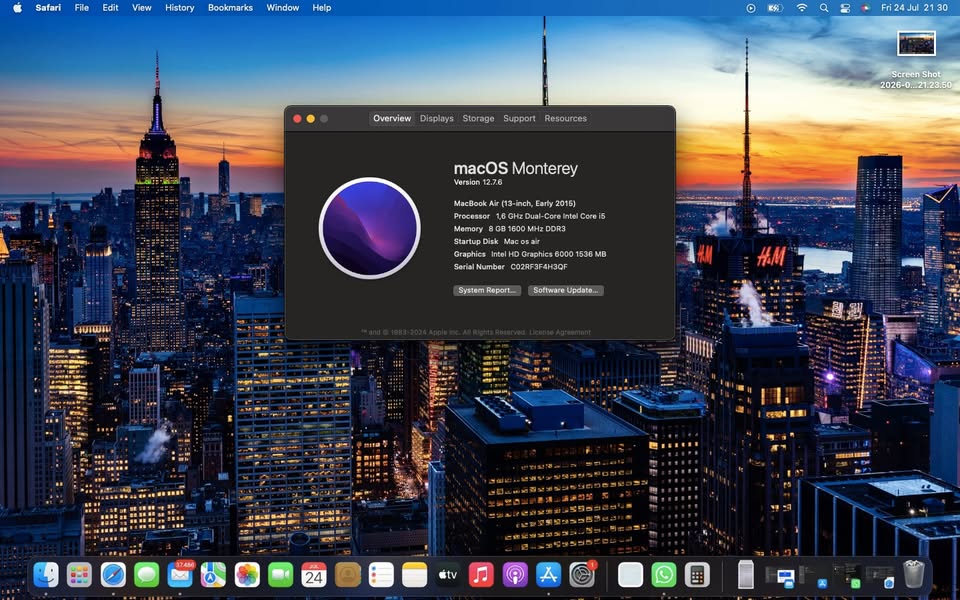Click the macOS Monterey logo image

(x=370, y=228)
